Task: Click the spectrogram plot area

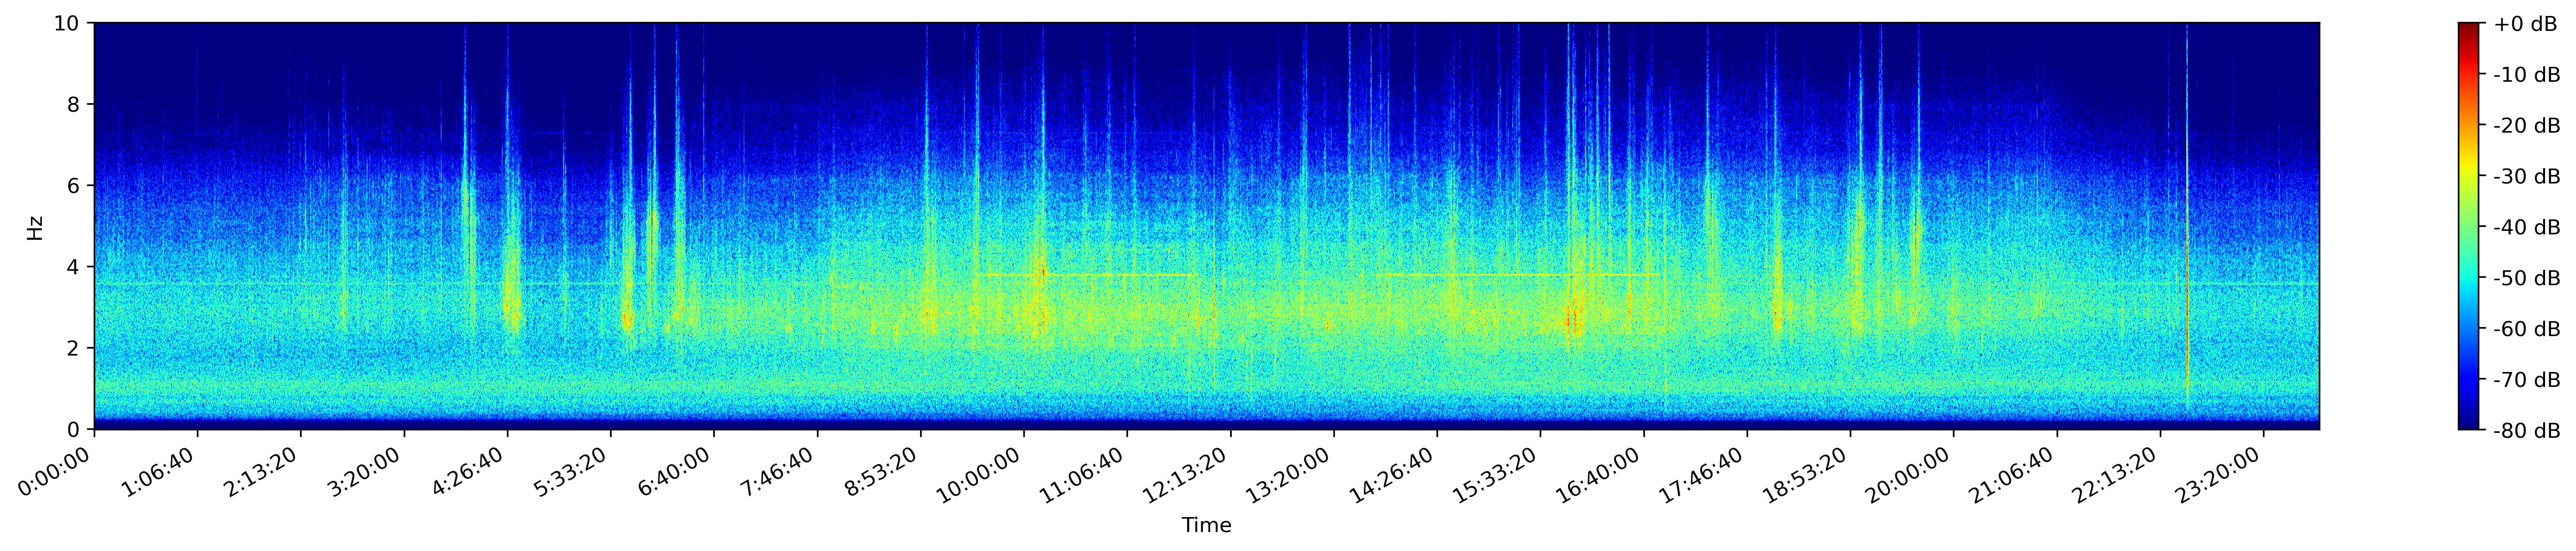Action: pyautogui.click(x=1207, y=226)
